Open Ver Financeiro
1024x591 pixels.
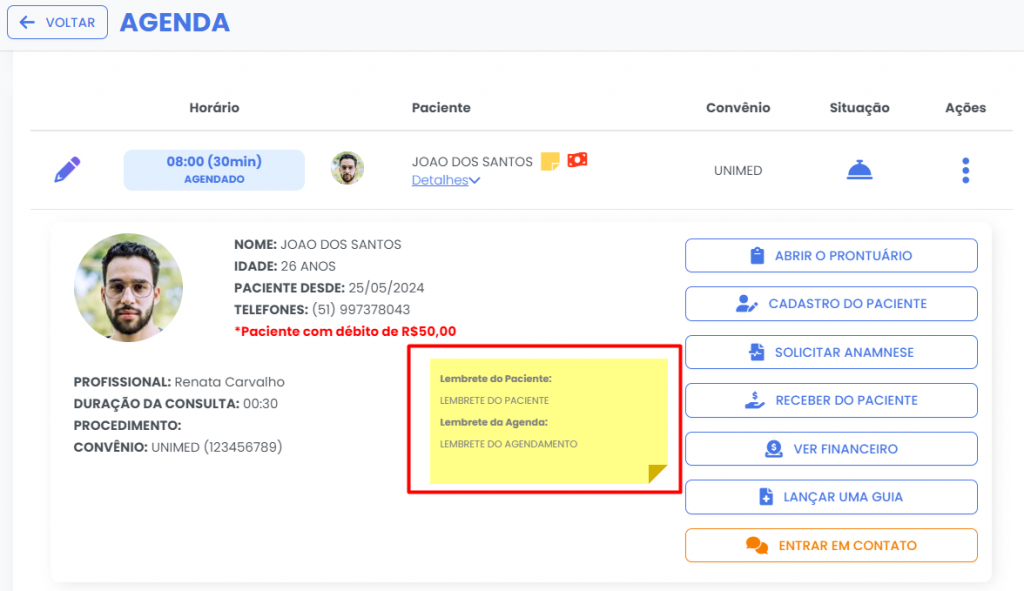pos(830,449)
